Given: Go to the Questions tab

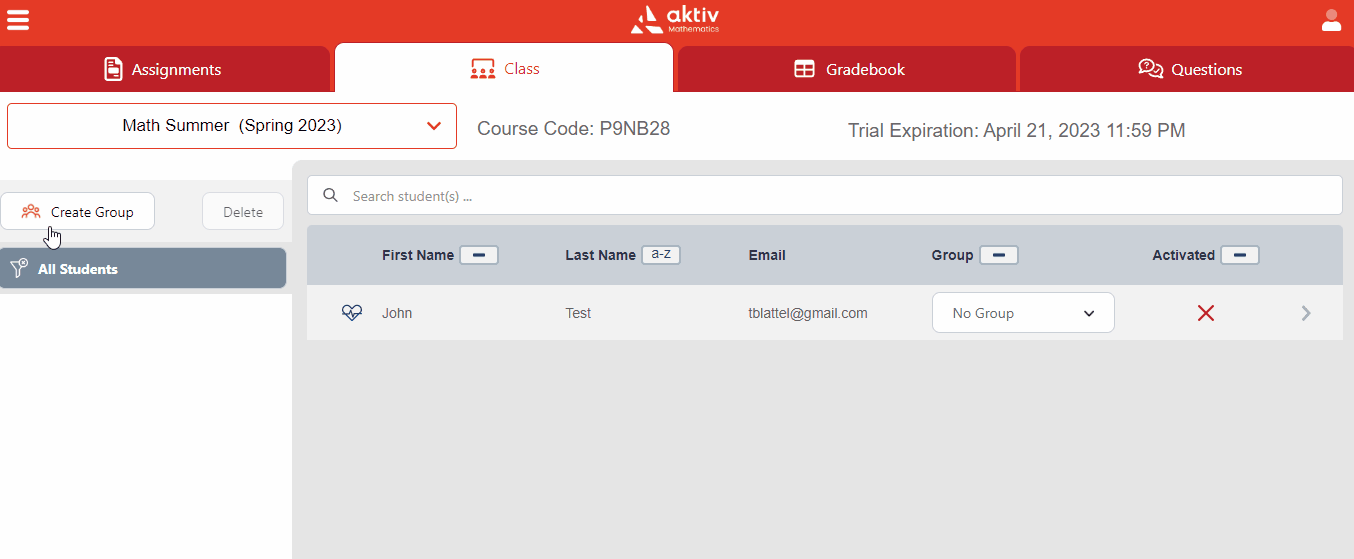Looking at the screenshot, I should 1187,69.
